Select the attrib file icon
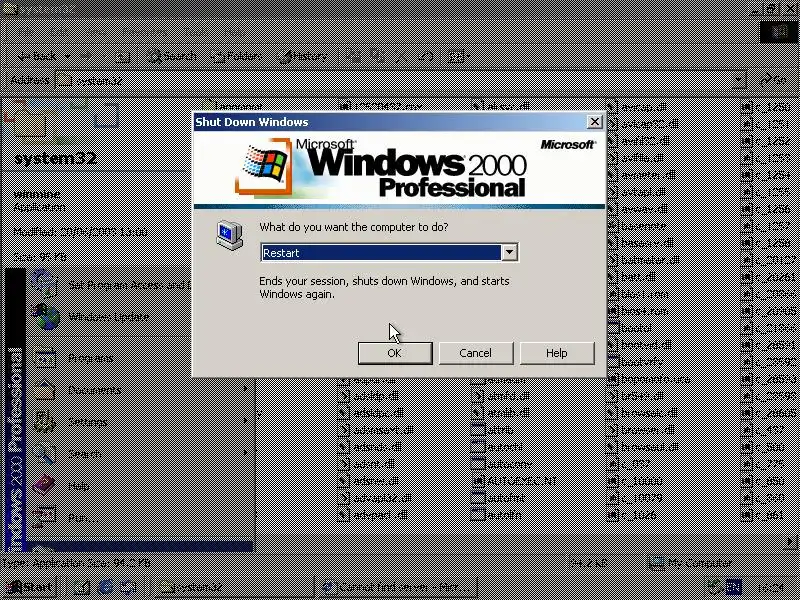Screen dimensions: 800x600 [x=478, y=430]
